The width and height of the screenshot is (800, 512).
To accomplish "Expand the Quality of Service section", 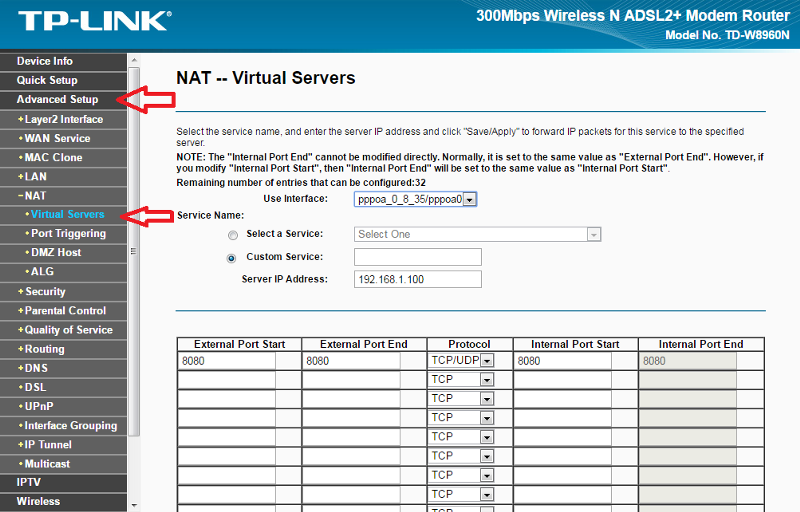I will click(x=68, y=330).
